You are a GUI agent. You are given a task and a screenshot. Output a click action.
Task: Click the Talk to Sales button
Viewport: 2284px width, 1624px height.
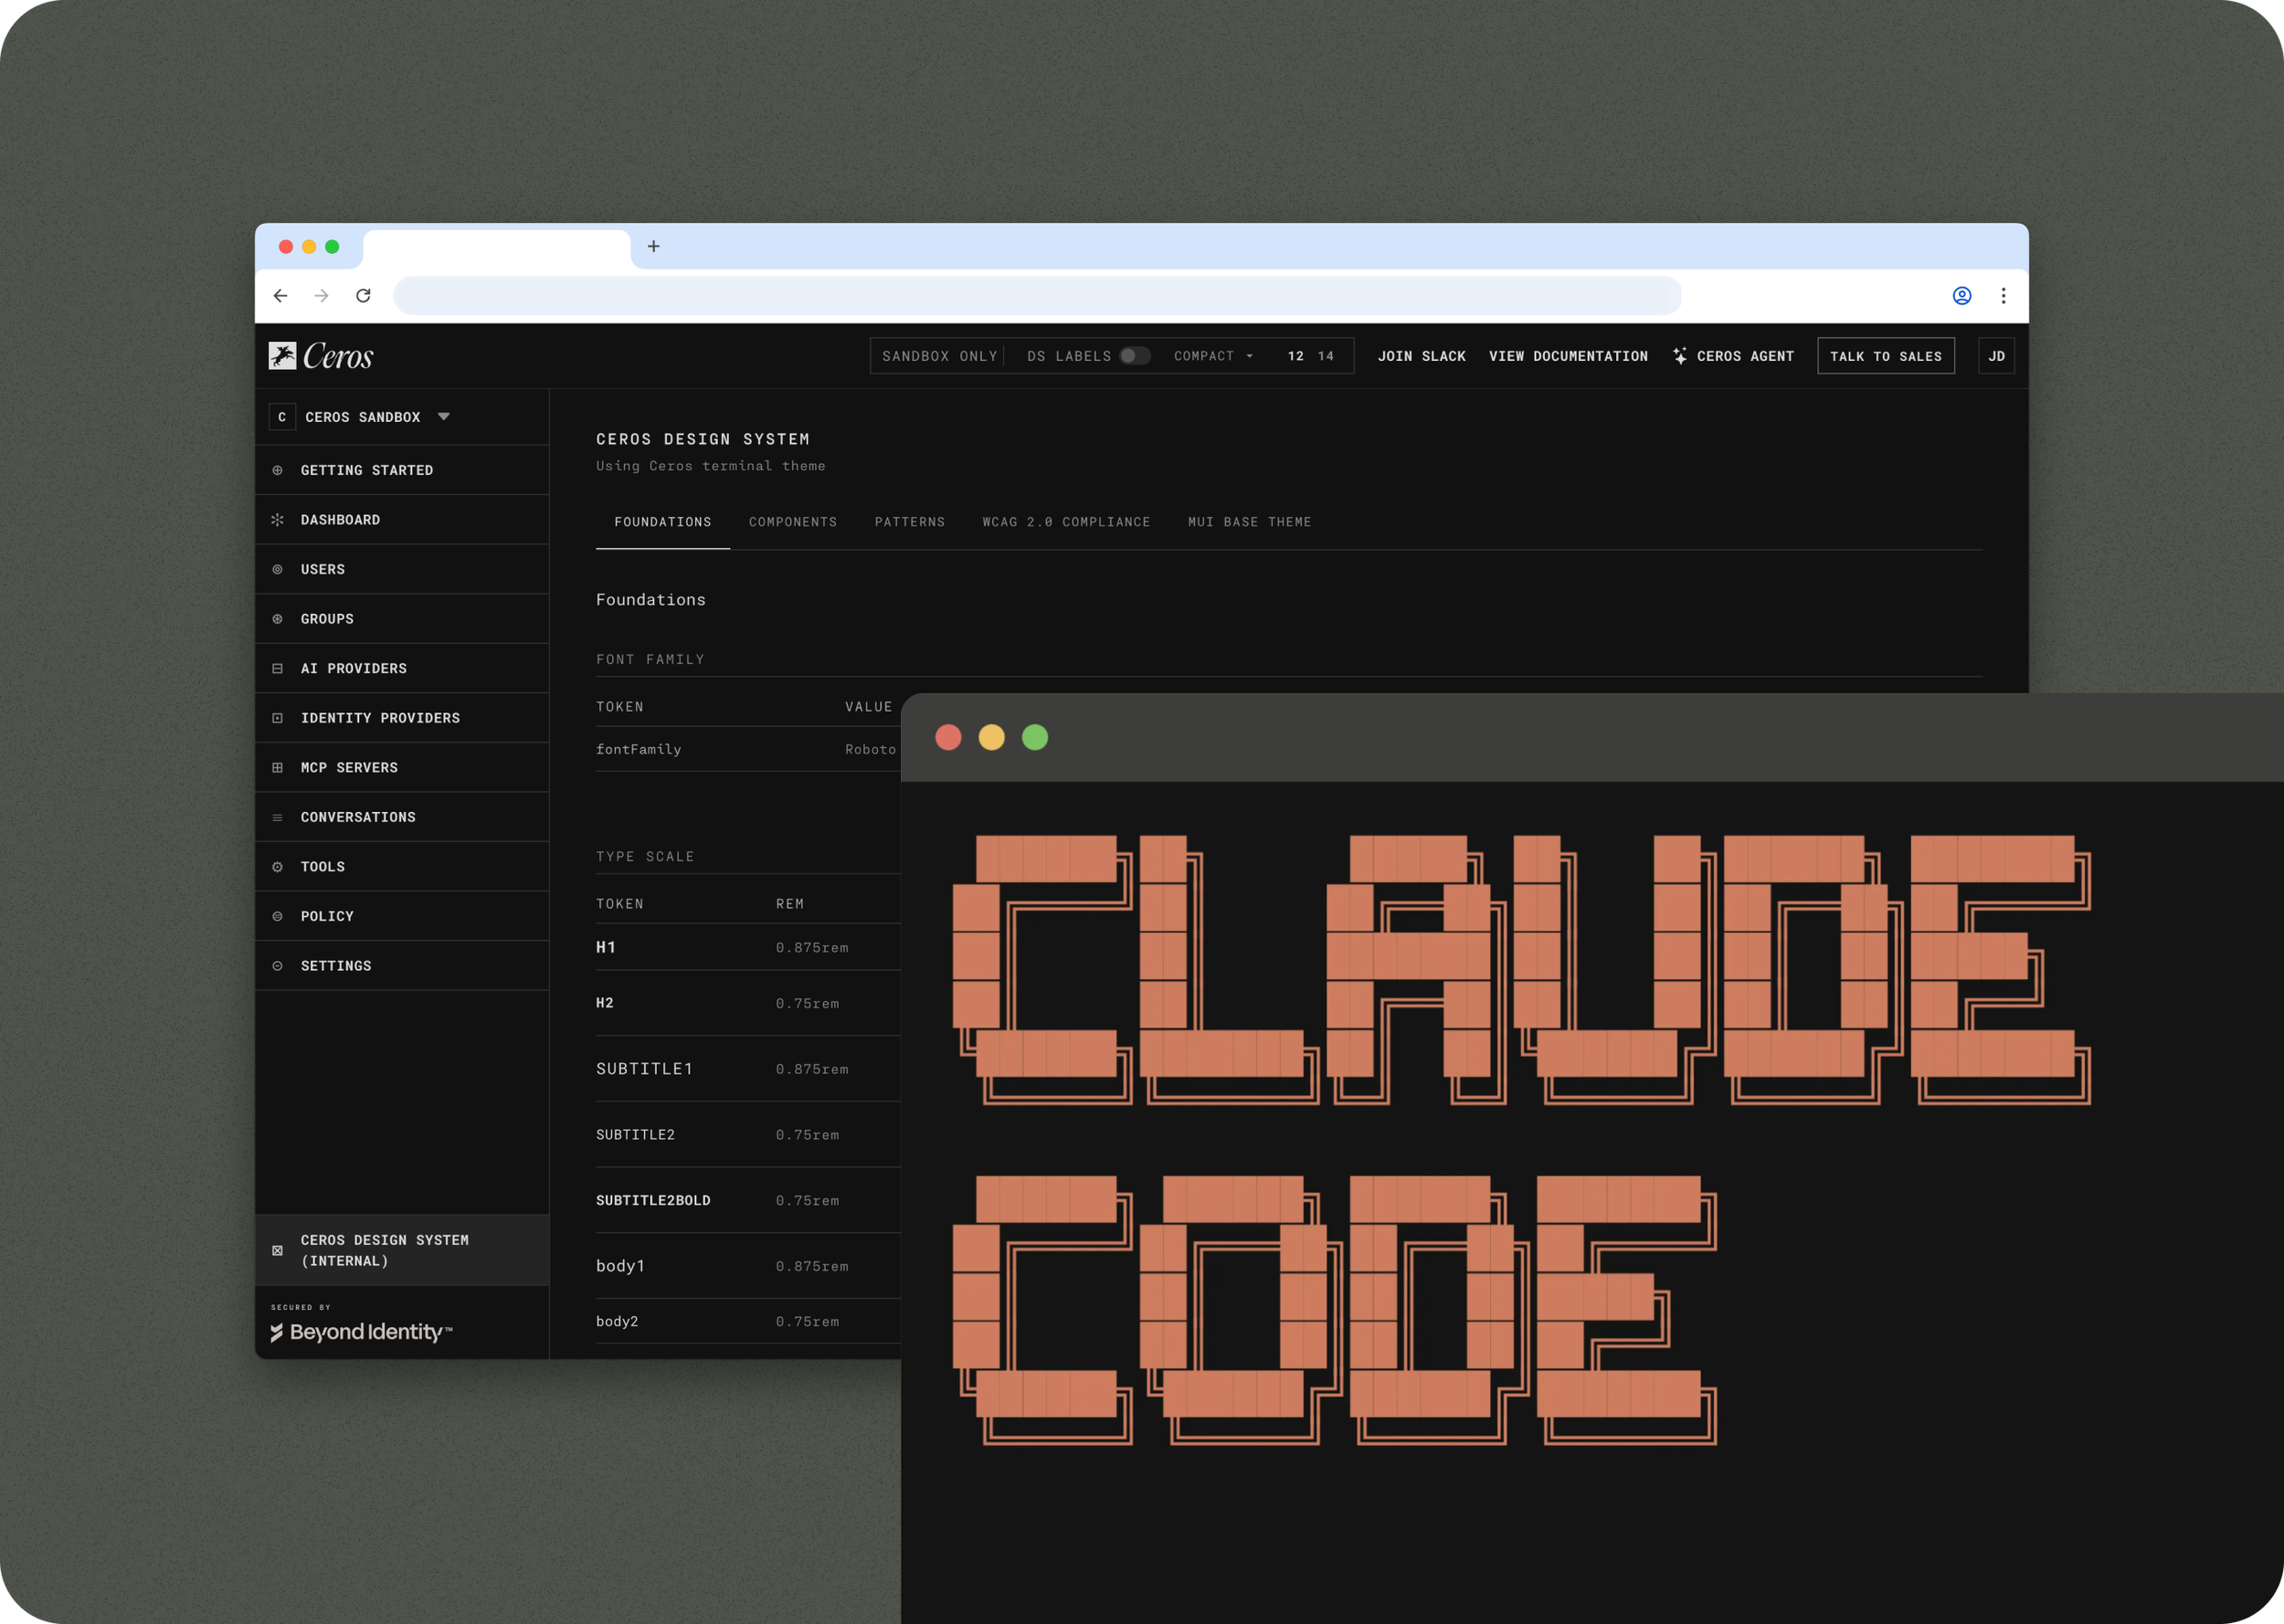pos(1885,356)
